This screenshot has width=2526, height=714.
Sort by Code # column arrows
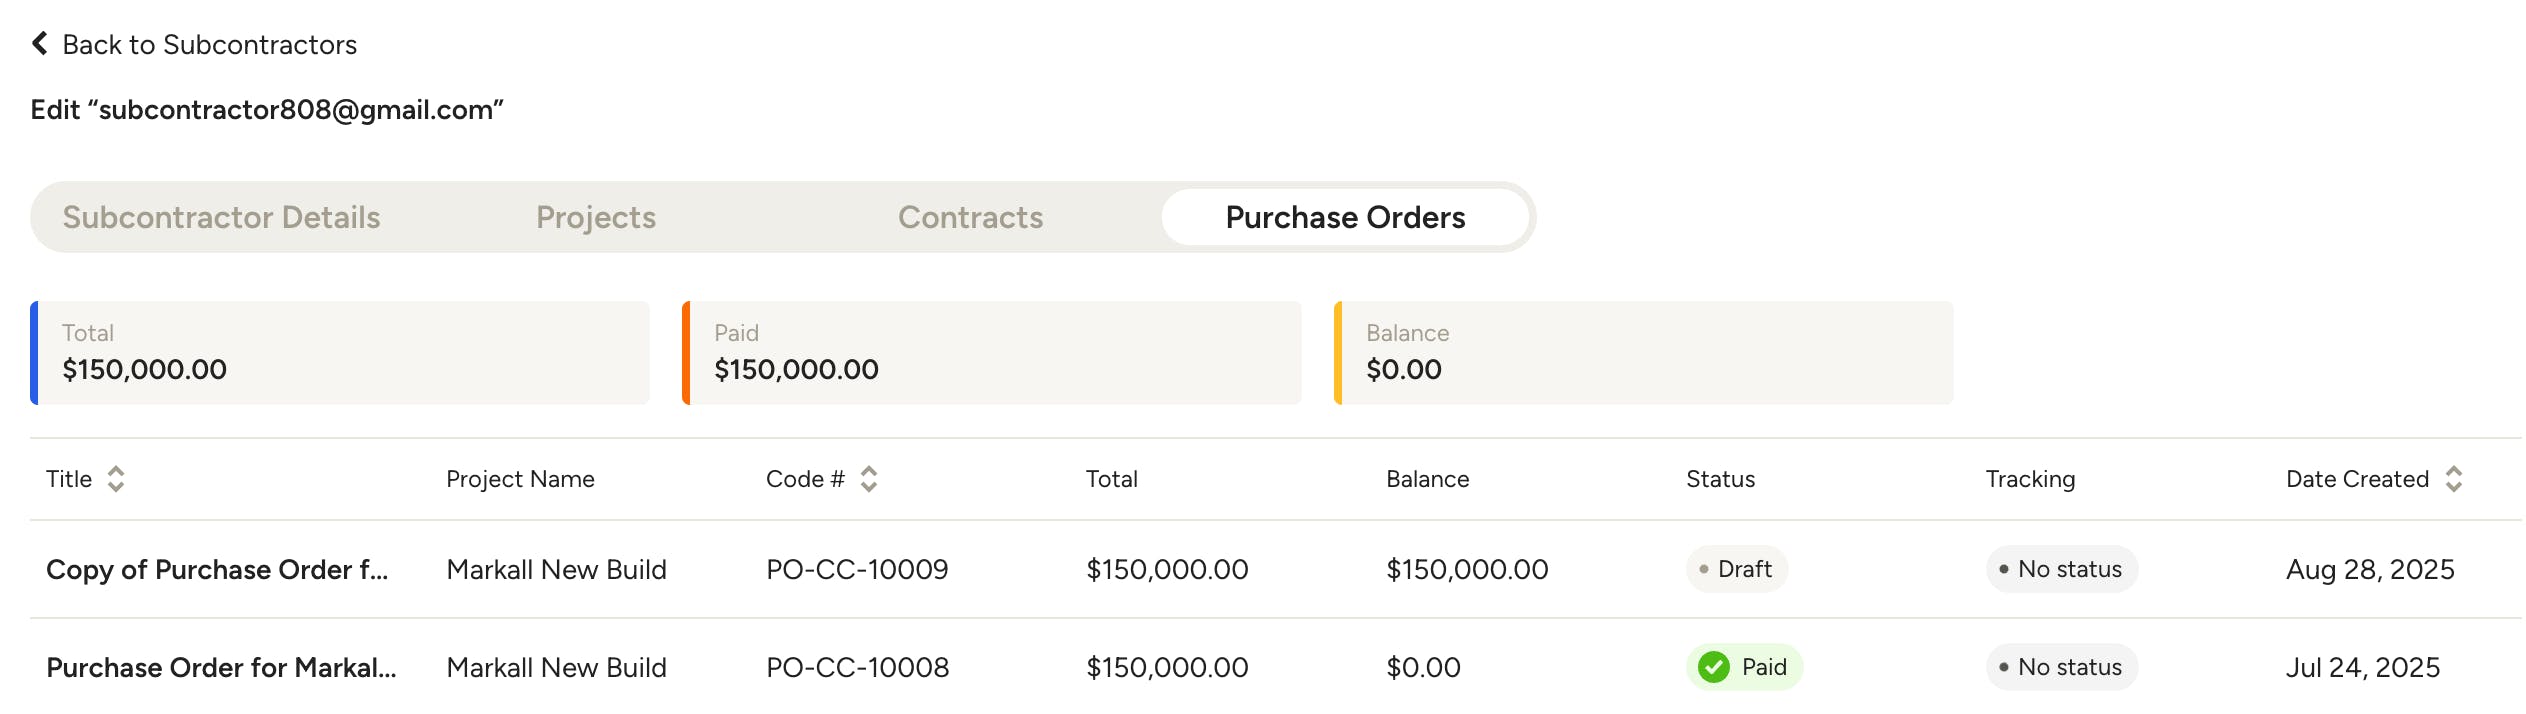click(x=869, y=479)
